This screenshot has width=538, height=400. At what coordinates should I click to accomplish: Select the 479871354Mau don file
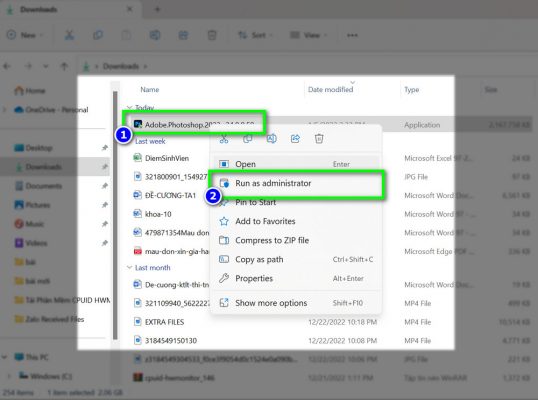171,233
